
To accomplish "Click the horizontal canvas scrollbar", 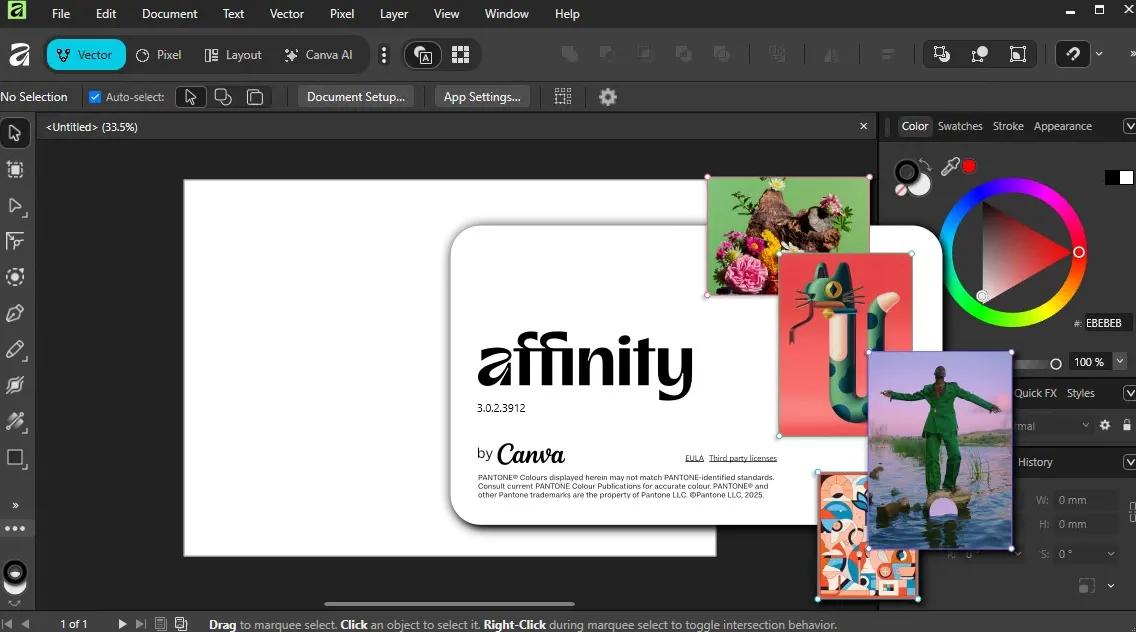I will coord(449,603).
